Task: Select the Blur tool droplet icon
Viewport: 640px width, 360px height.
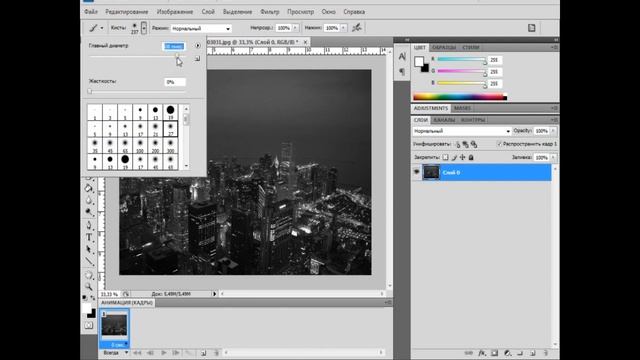Action: (89, 200)
